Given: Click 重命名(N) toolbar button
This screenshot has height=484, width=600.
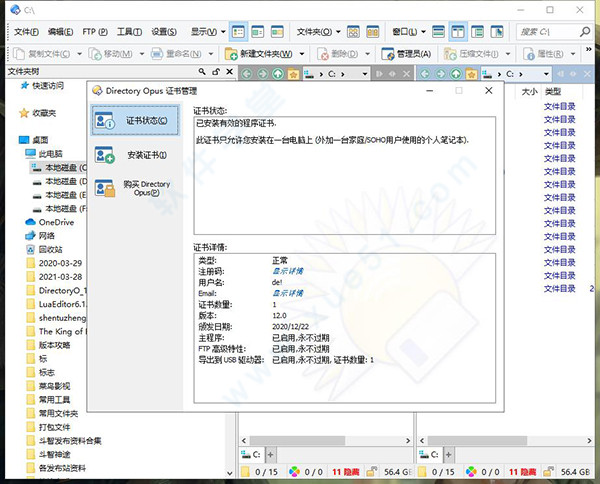Looking at the screenshot, I should 177,54.
